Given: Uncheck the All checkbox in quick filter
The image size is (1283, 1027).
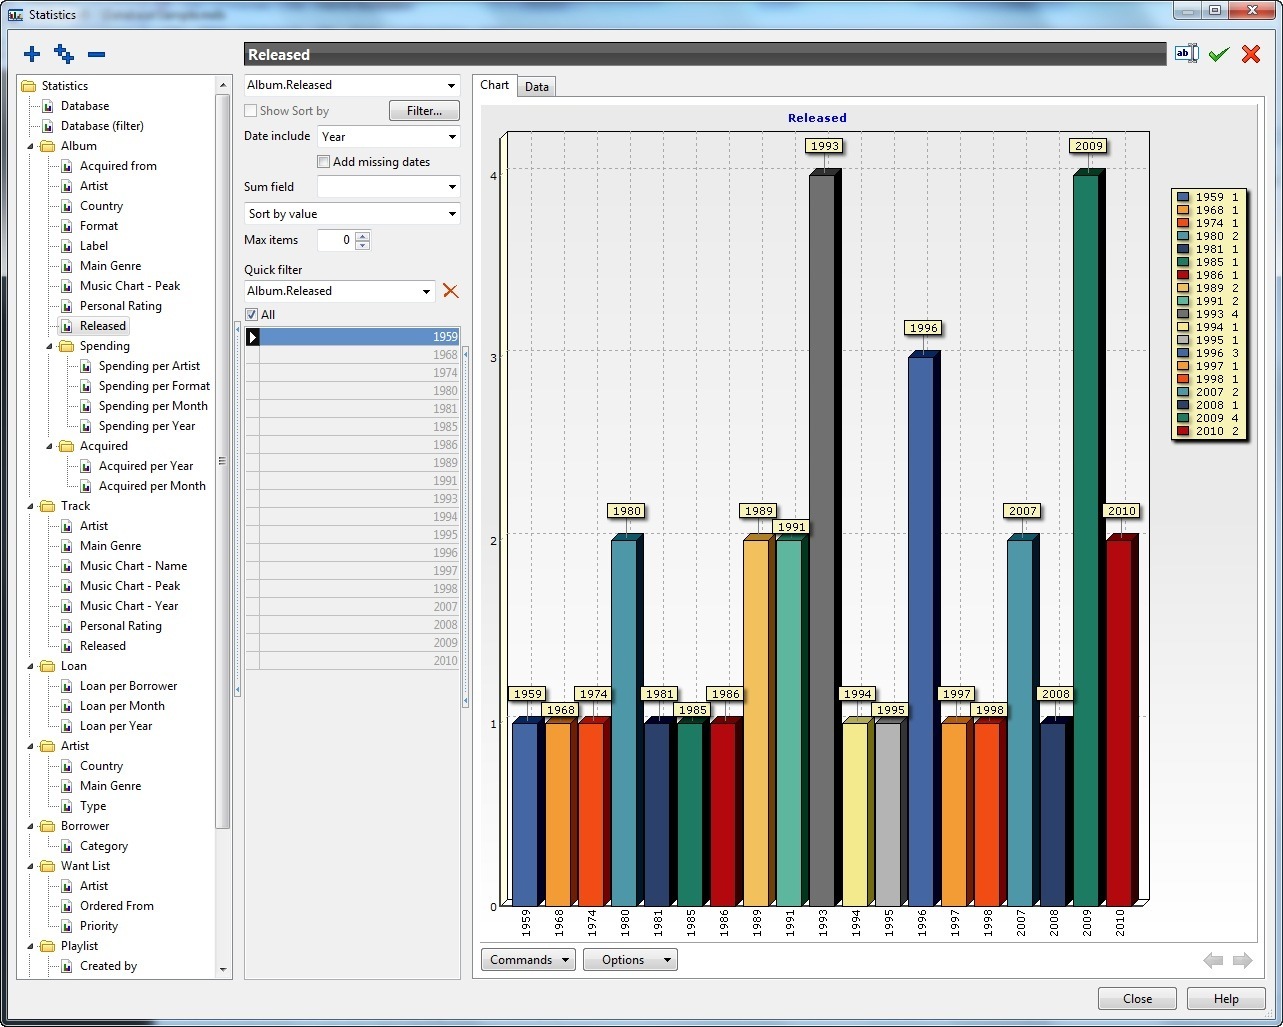Looking at the screenshot, I should coord(251,315).
